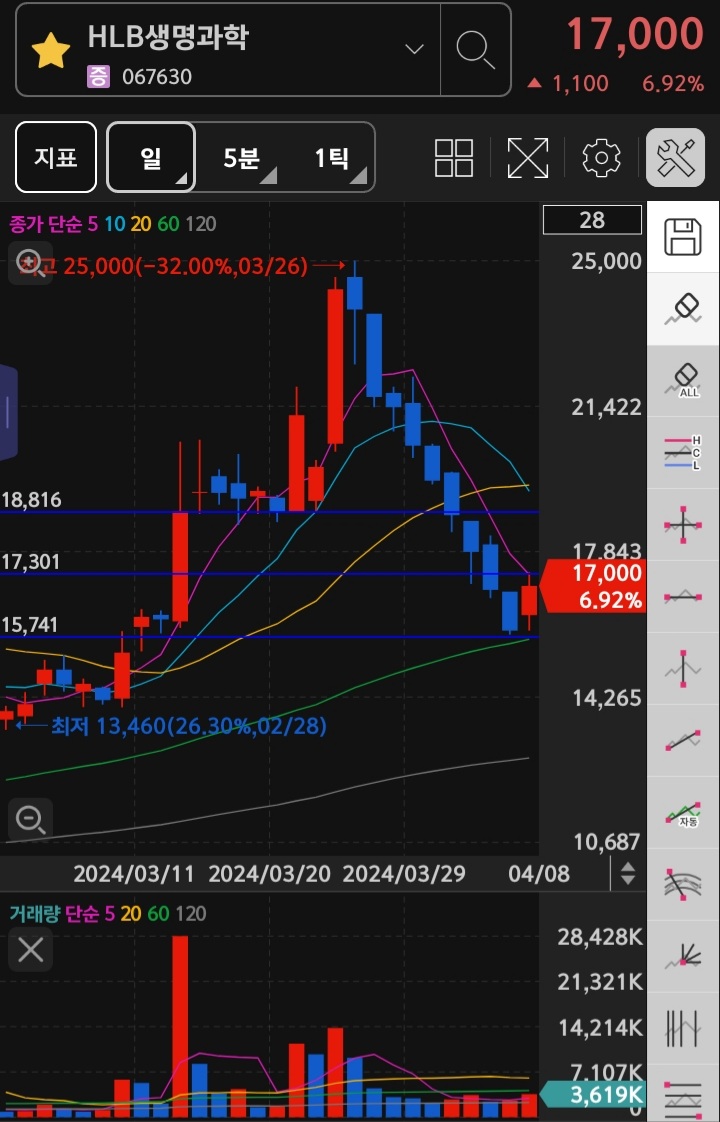Image resolution: width=720 pixels, height=1122 pixels.
Task: Adjust the candle count box showing 28
Action: [593, 220]
